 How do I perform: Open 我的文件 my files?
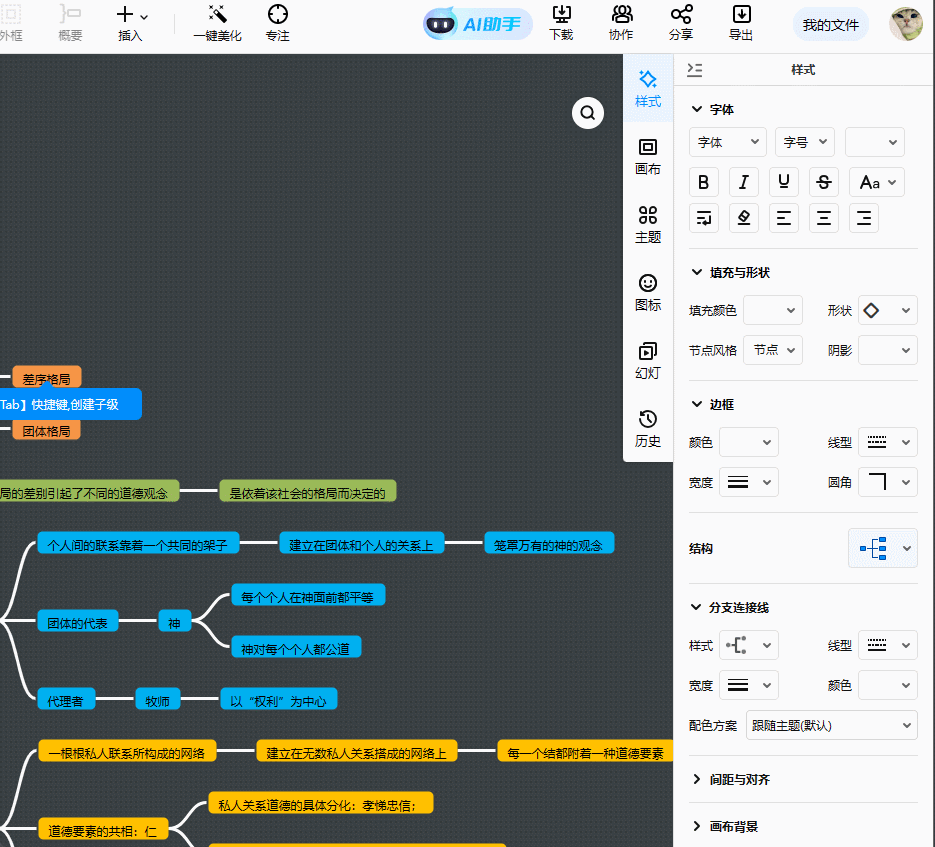pos(831,24)
